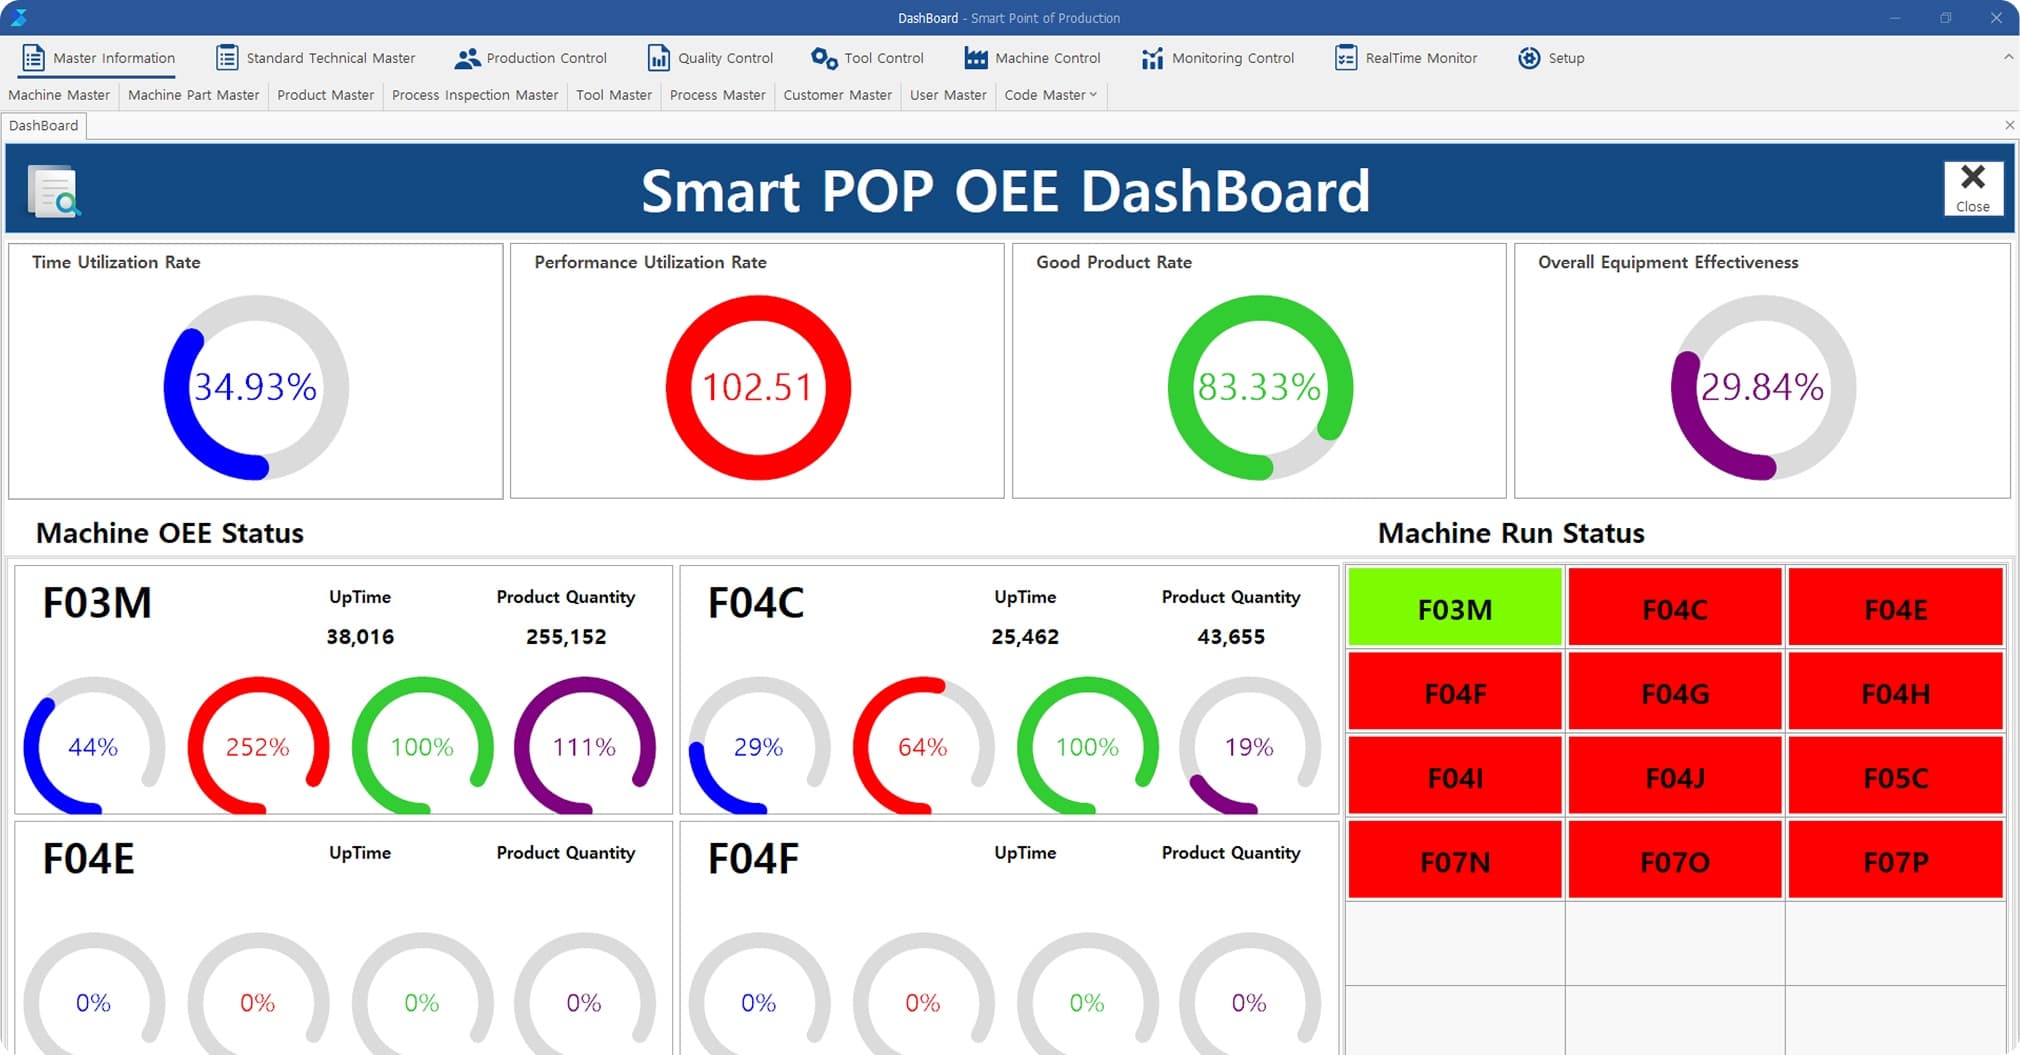
Task: Select the Quality Control icon
Action: [x=710, y=58]
